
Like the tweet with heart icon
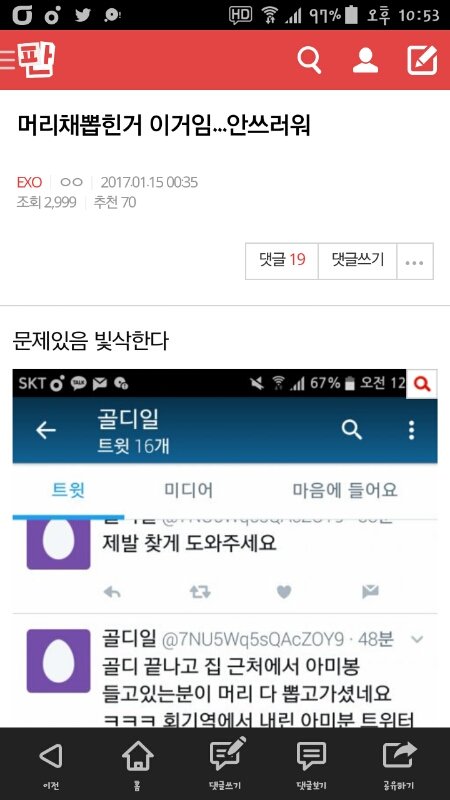(284, 591)
